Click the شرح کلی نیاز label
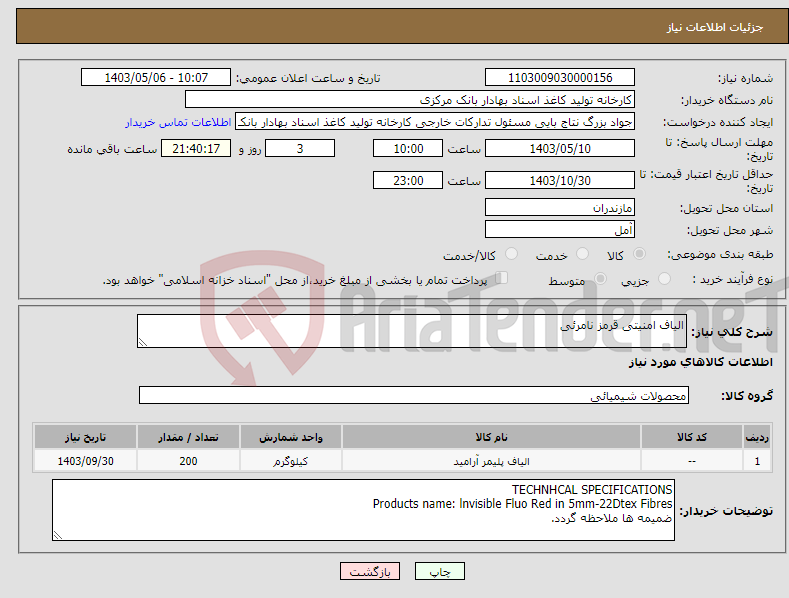The width and height of the screenshot is (789, 598). tap(732, 332)
